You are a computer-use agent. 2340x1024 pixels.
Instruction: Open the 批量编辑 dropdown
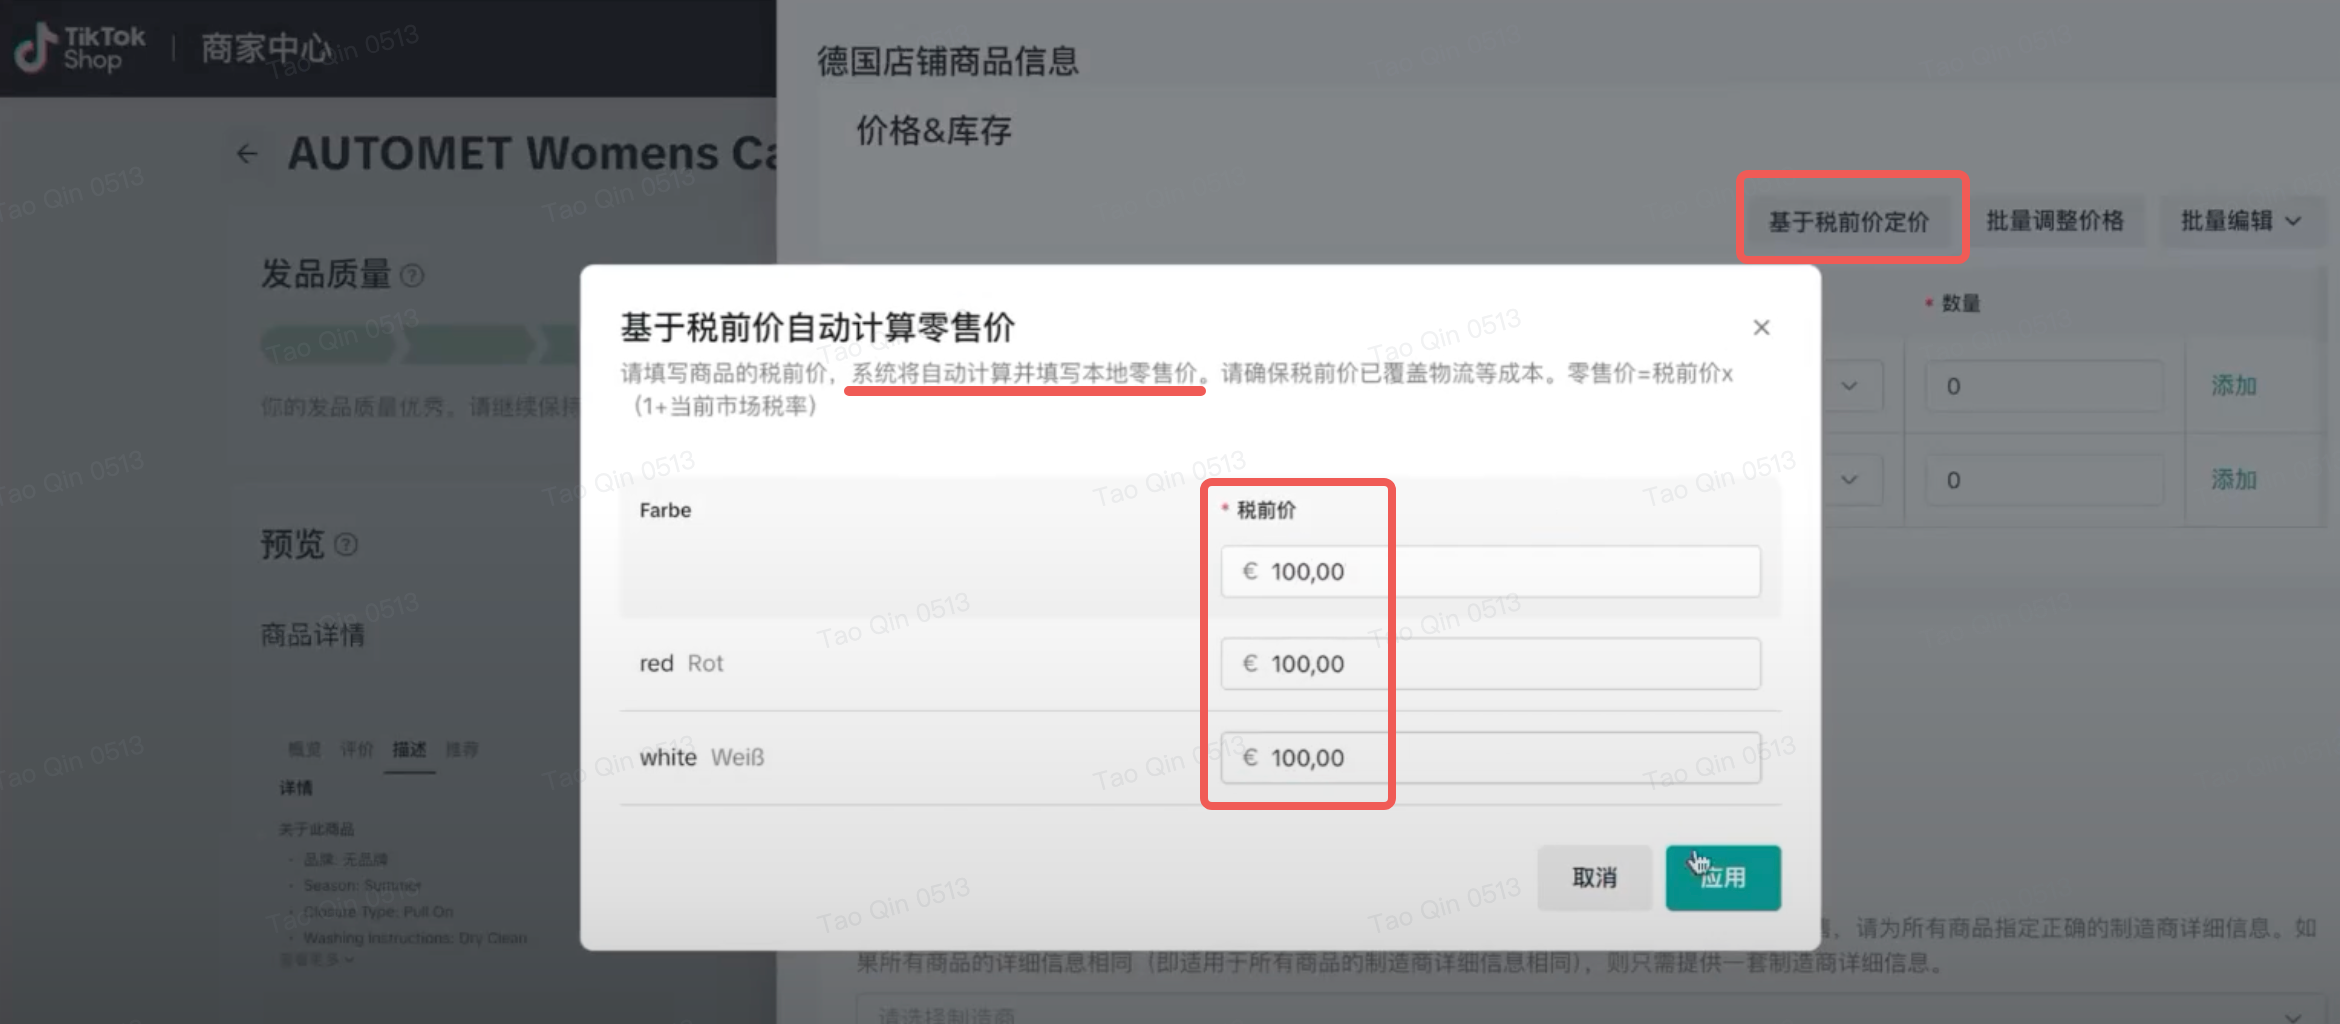click(2239, 221)
